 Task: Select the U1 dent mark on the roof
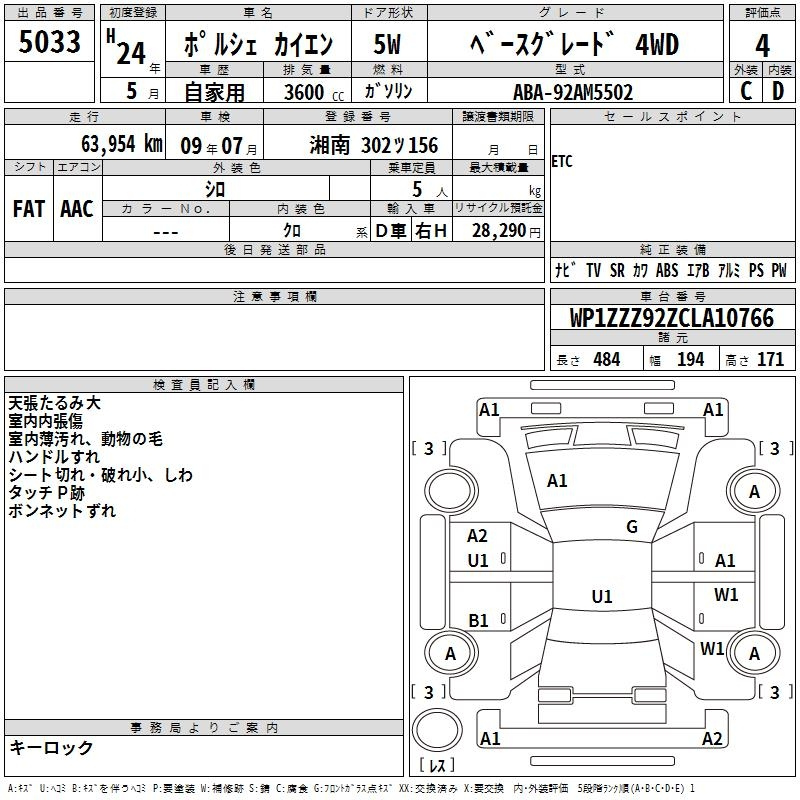coord(601,597)
